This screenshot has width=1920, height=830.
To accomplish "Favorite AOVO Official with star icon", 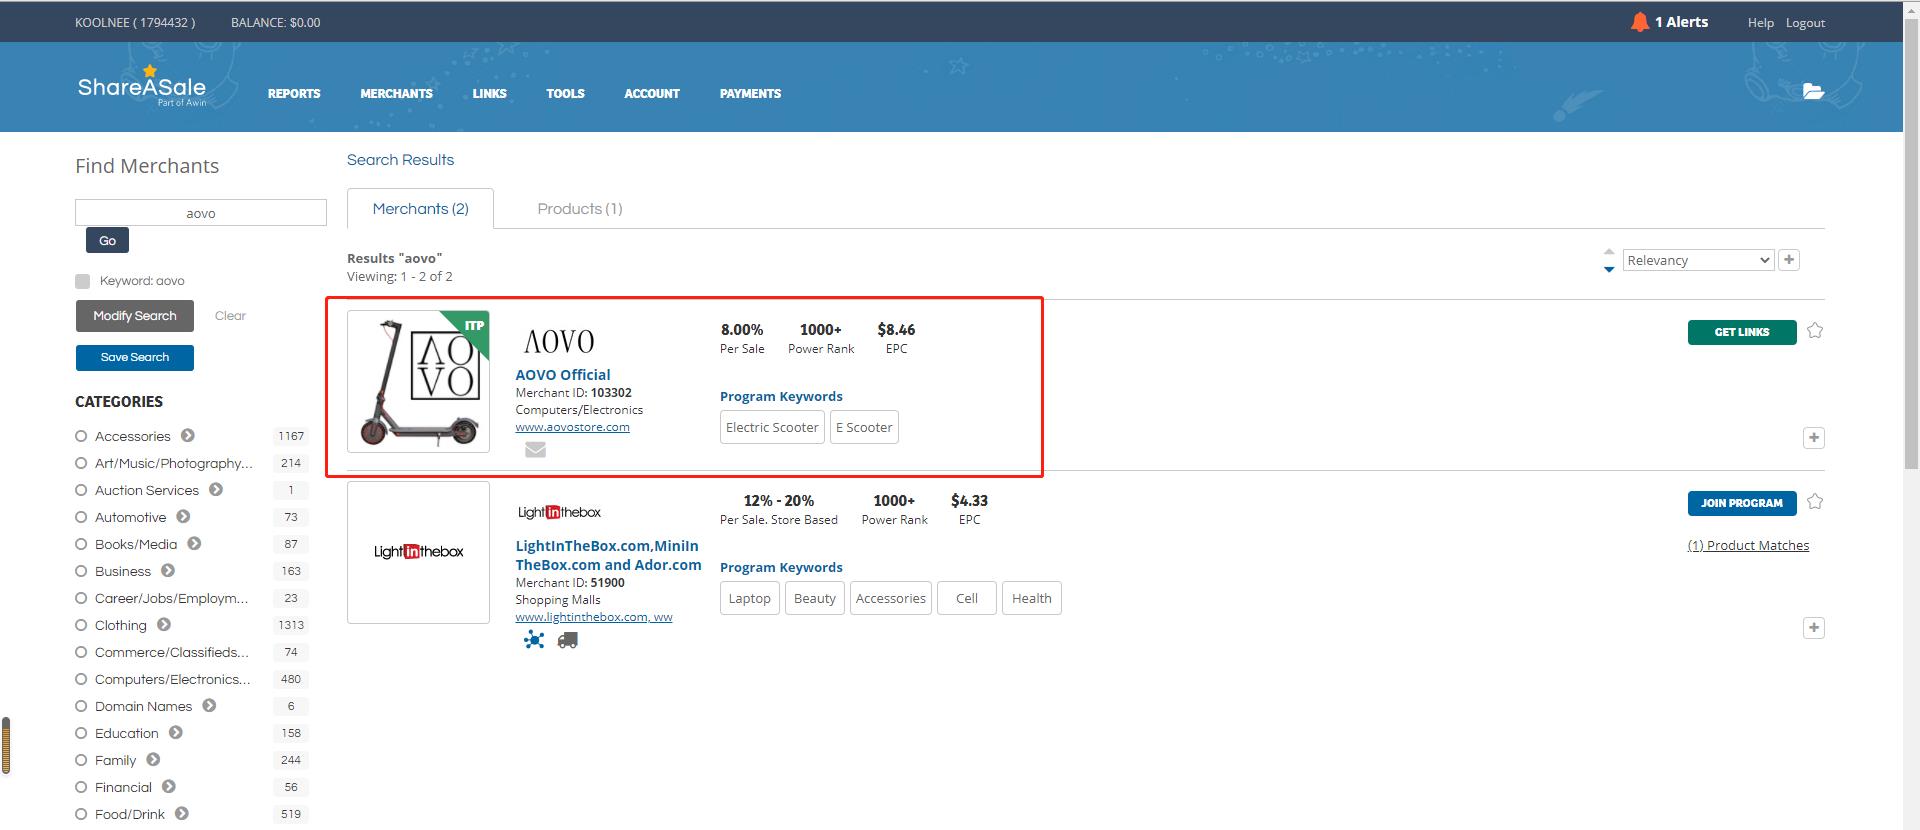I will pos(1815,331).
